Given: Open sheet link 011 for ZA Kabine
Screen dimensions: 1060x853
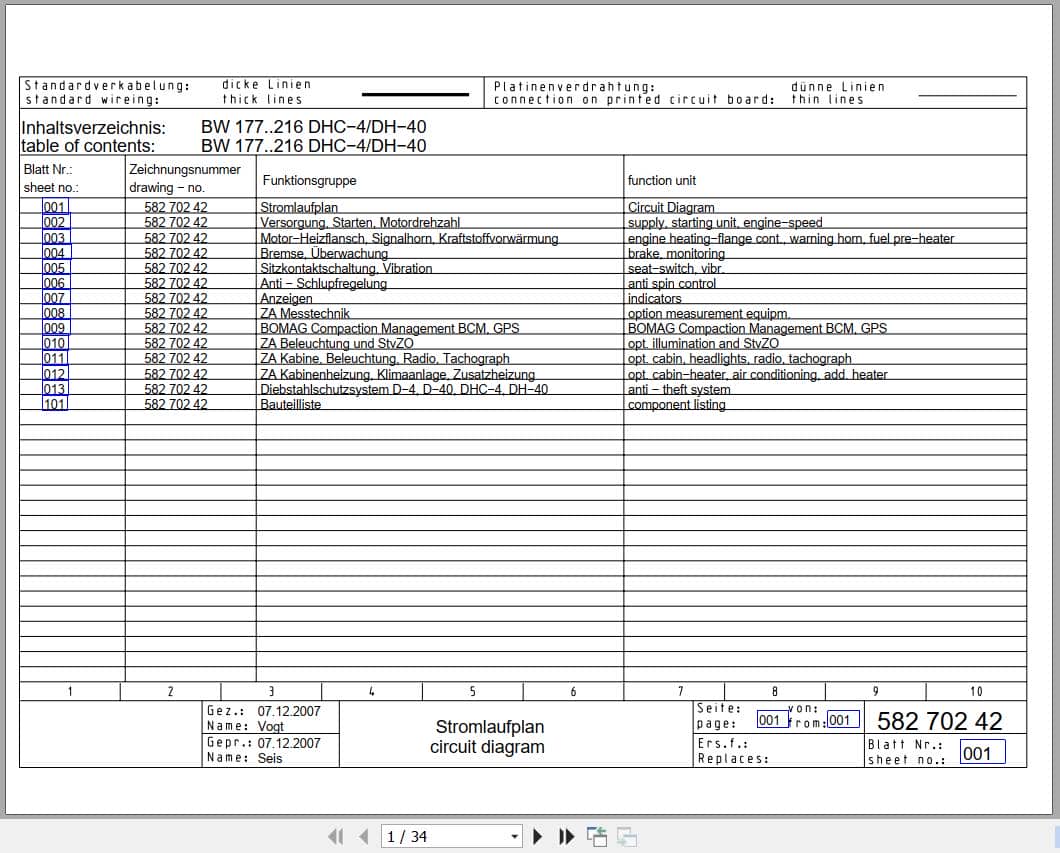Looking at the screenshot, I should [55, 358].
